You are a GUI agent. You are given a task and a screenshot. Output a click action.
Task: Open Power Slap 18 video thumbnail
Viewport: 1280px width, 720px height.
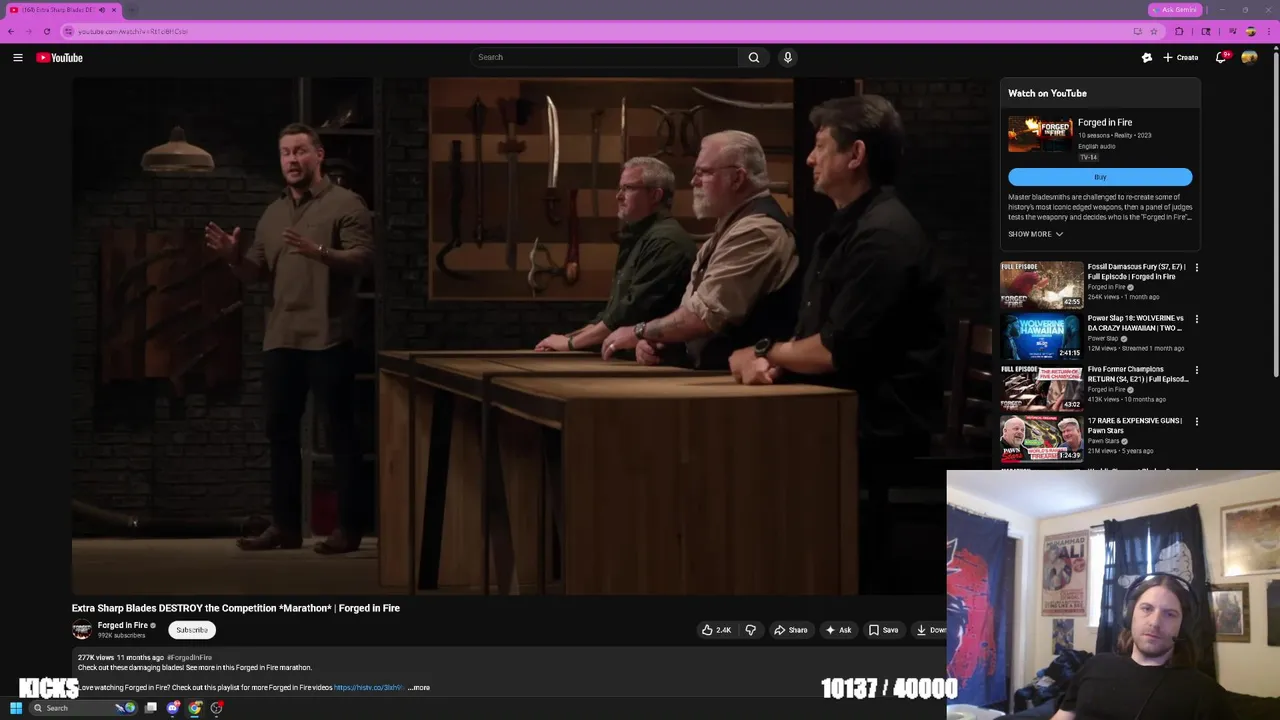point(1041,336)
